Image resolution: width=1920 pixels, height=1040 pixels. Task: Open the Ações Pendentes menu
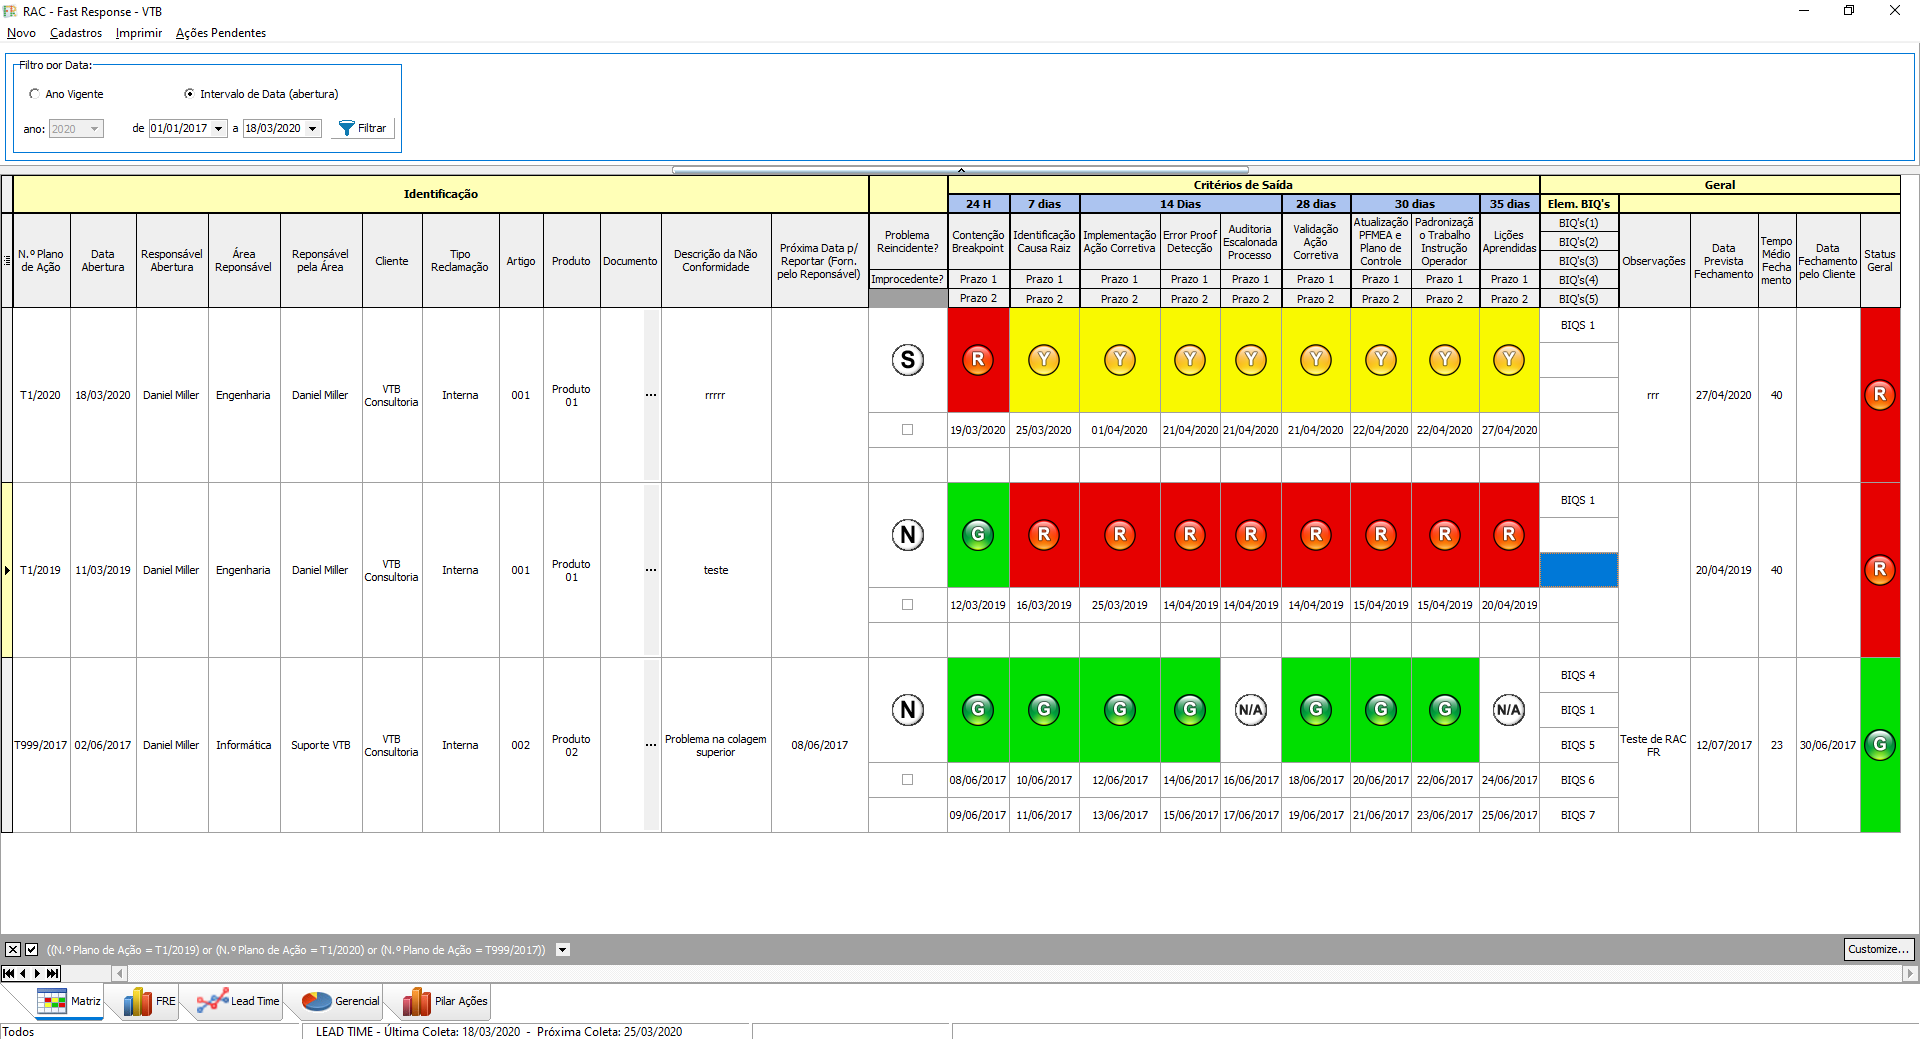point(221,33)
